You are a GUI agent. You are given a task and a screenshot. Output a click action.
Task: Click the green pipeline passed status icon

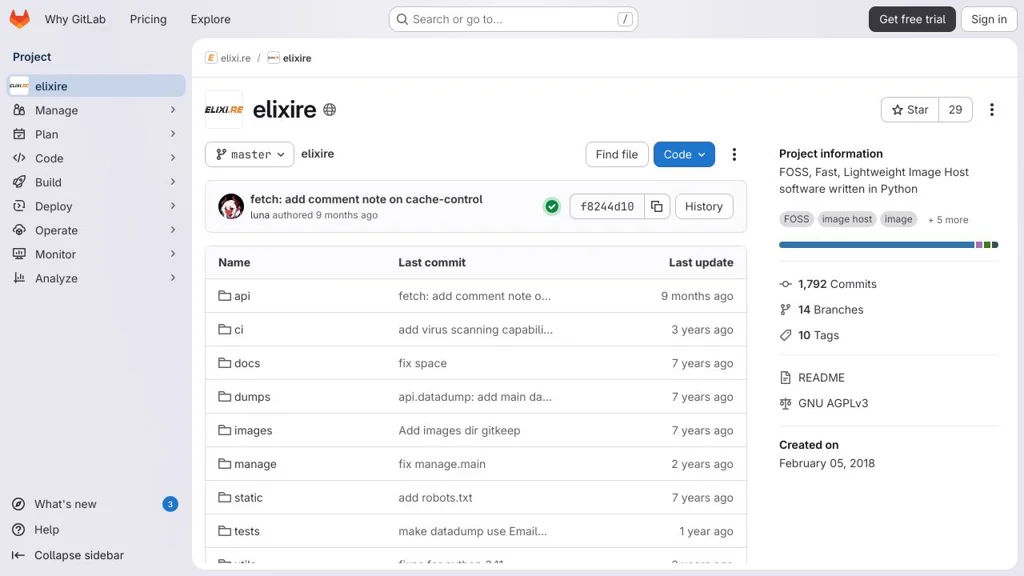552,206
